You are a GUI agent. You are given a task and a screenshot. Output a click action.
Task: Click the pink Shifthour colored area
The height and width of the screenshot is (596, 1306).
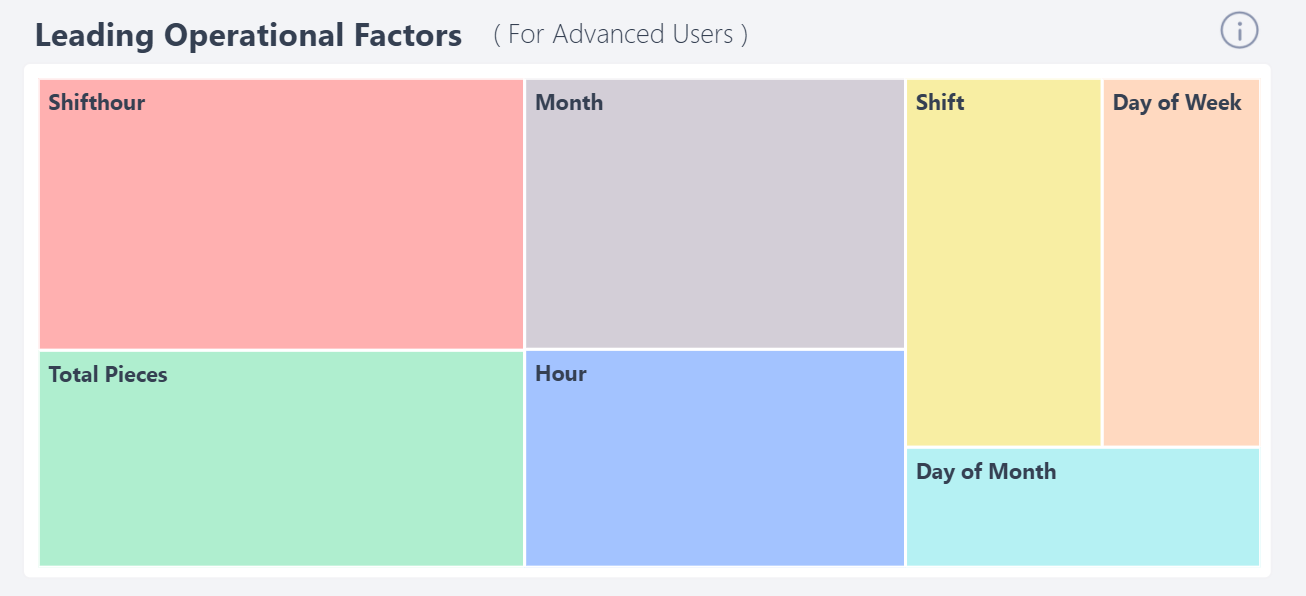click(x=280, y=230)
